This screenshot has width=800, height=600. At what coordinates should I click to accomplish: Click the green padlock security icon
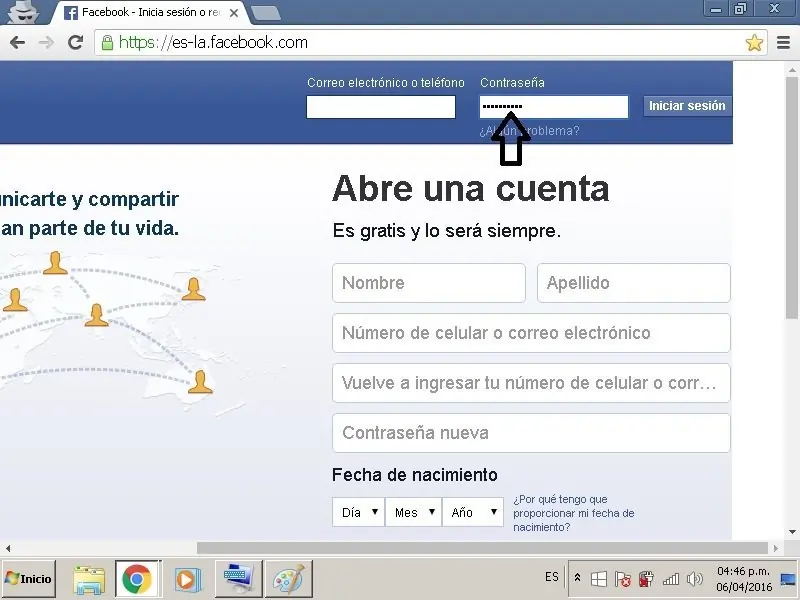coord(107,42)
